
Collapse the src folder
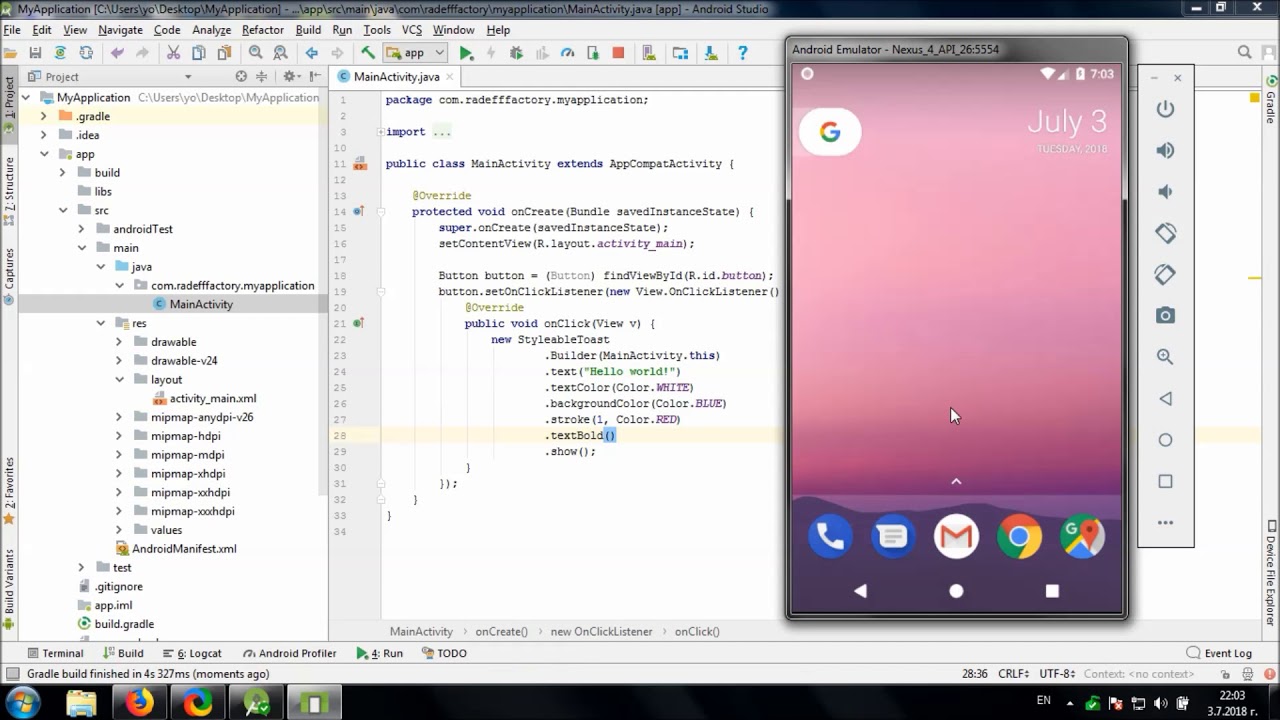(x=62, y=210)
